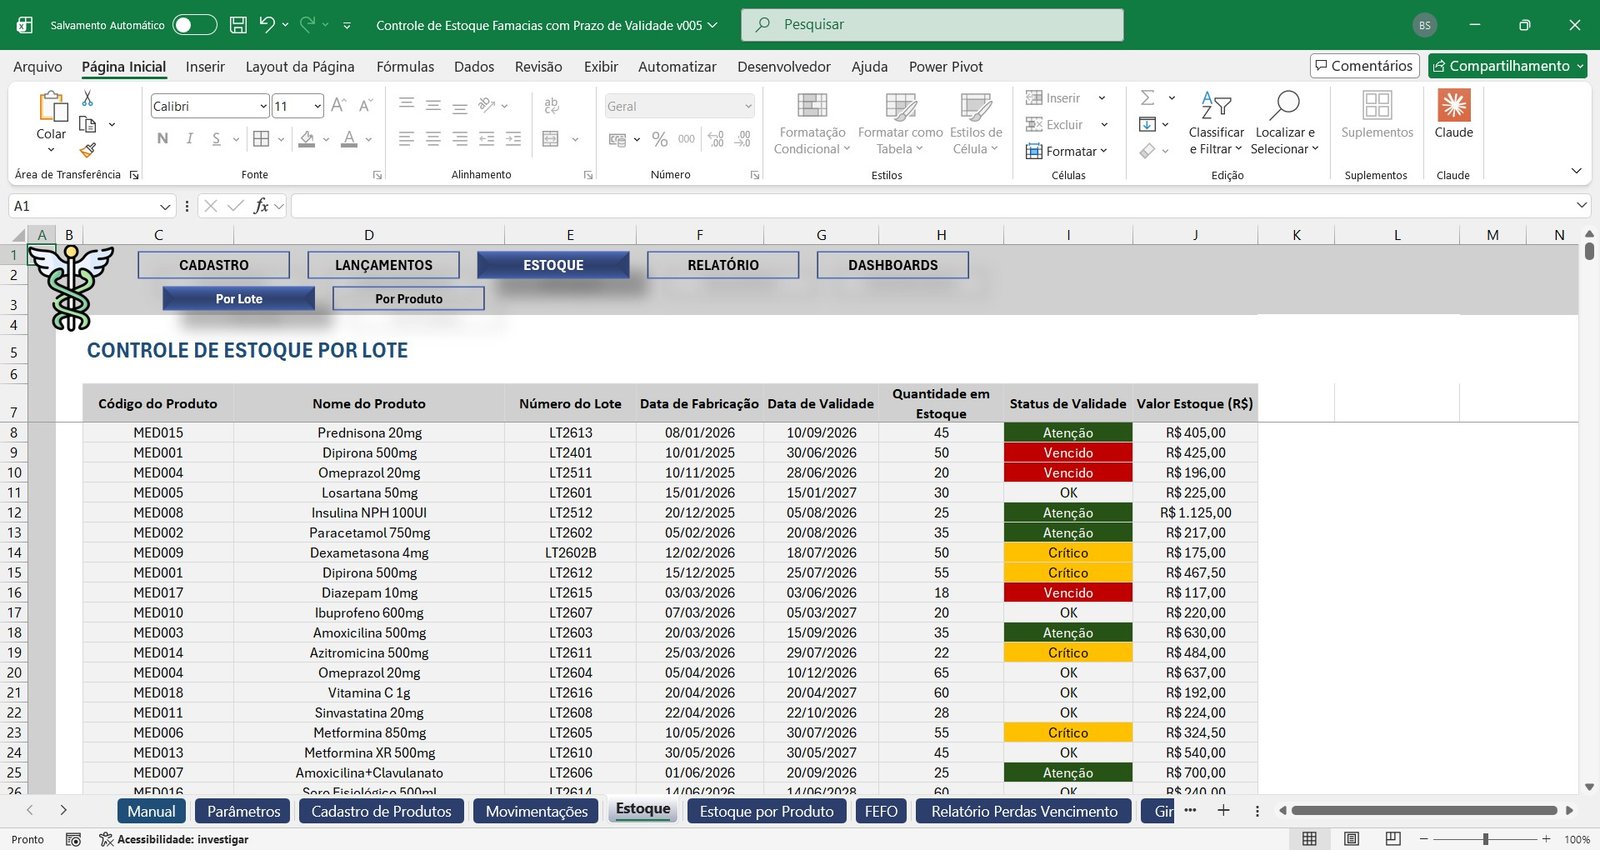This screenshot has height=850, width=1600.
Task: Click the Borders icon in Fonte group
Action: [x=261, y=139]
